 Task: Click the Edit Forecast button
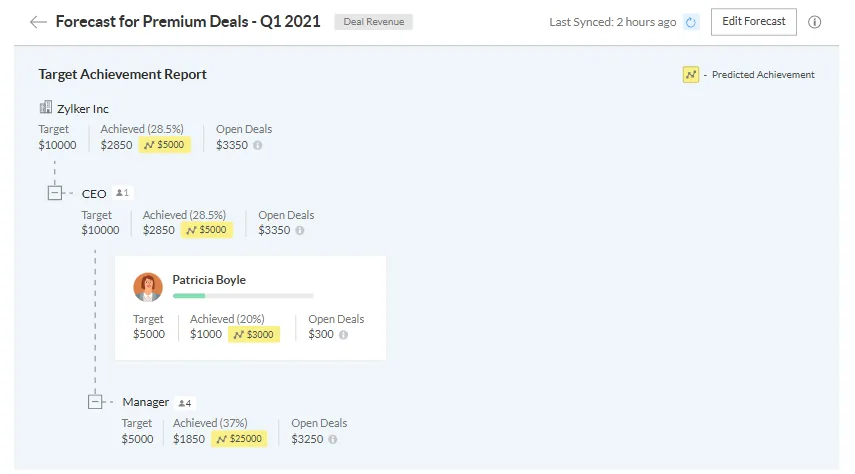click(753, 22)
